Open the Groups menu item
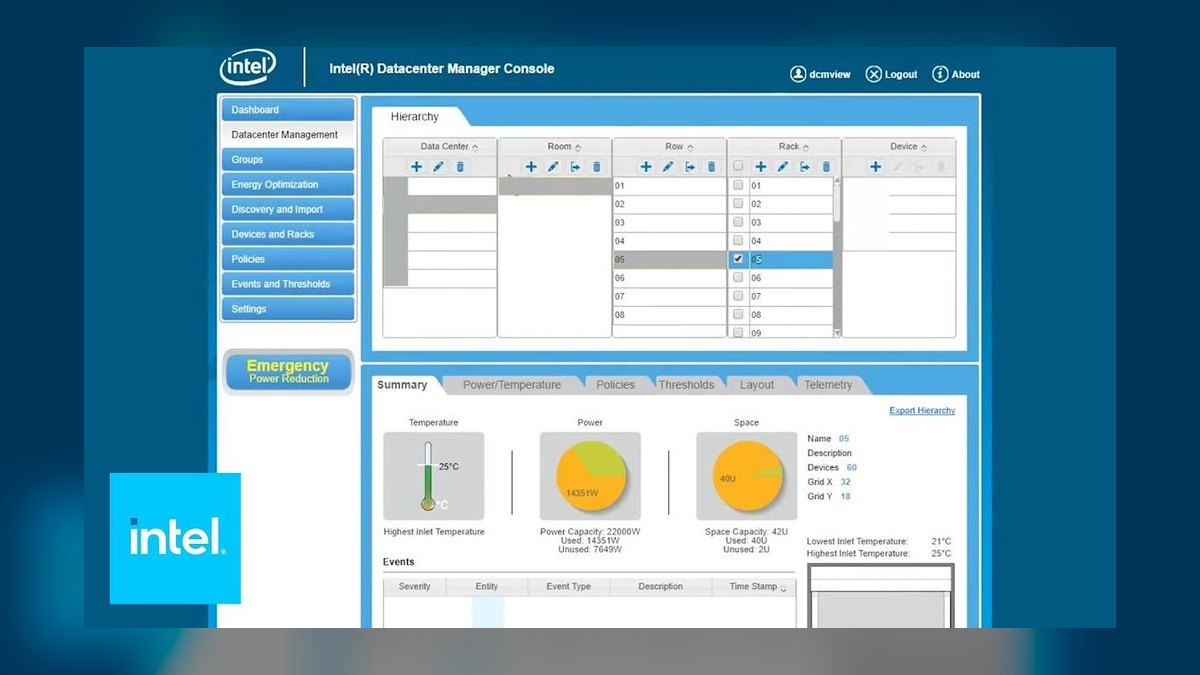Viewport: 1200px width, 675px height. [x=288, y=160]
